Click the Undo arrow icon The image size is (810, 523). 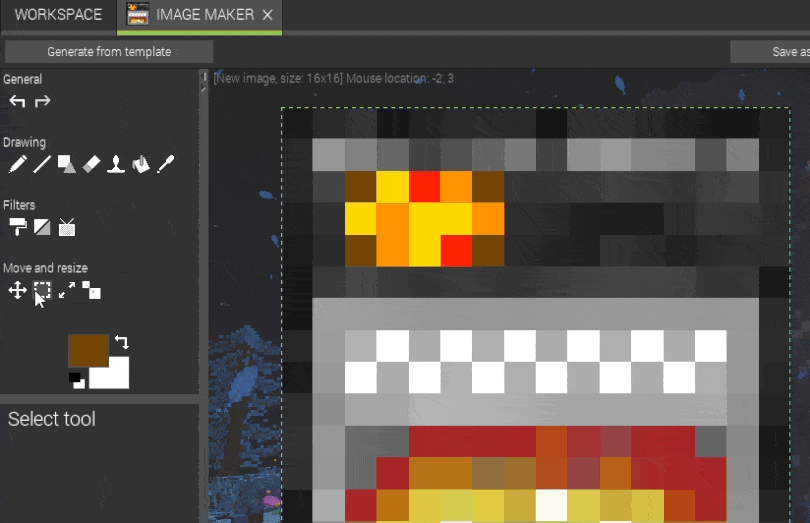[17, 101]
